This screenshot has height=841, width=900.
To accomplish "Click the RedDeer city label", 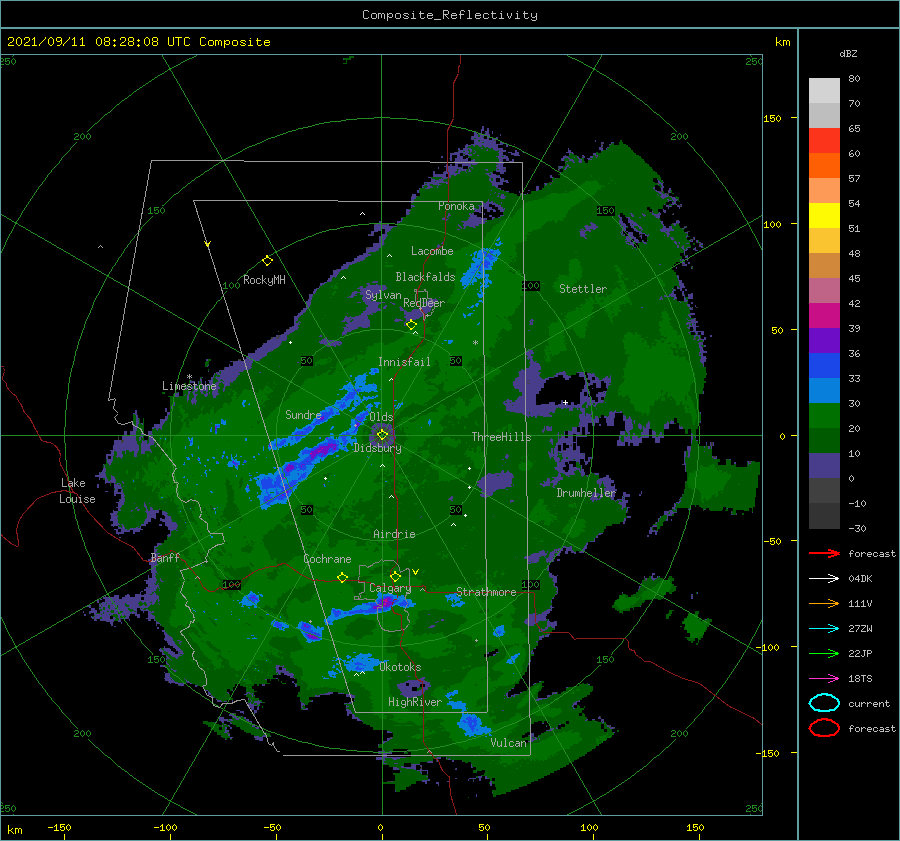I will [x=424, y=303].
